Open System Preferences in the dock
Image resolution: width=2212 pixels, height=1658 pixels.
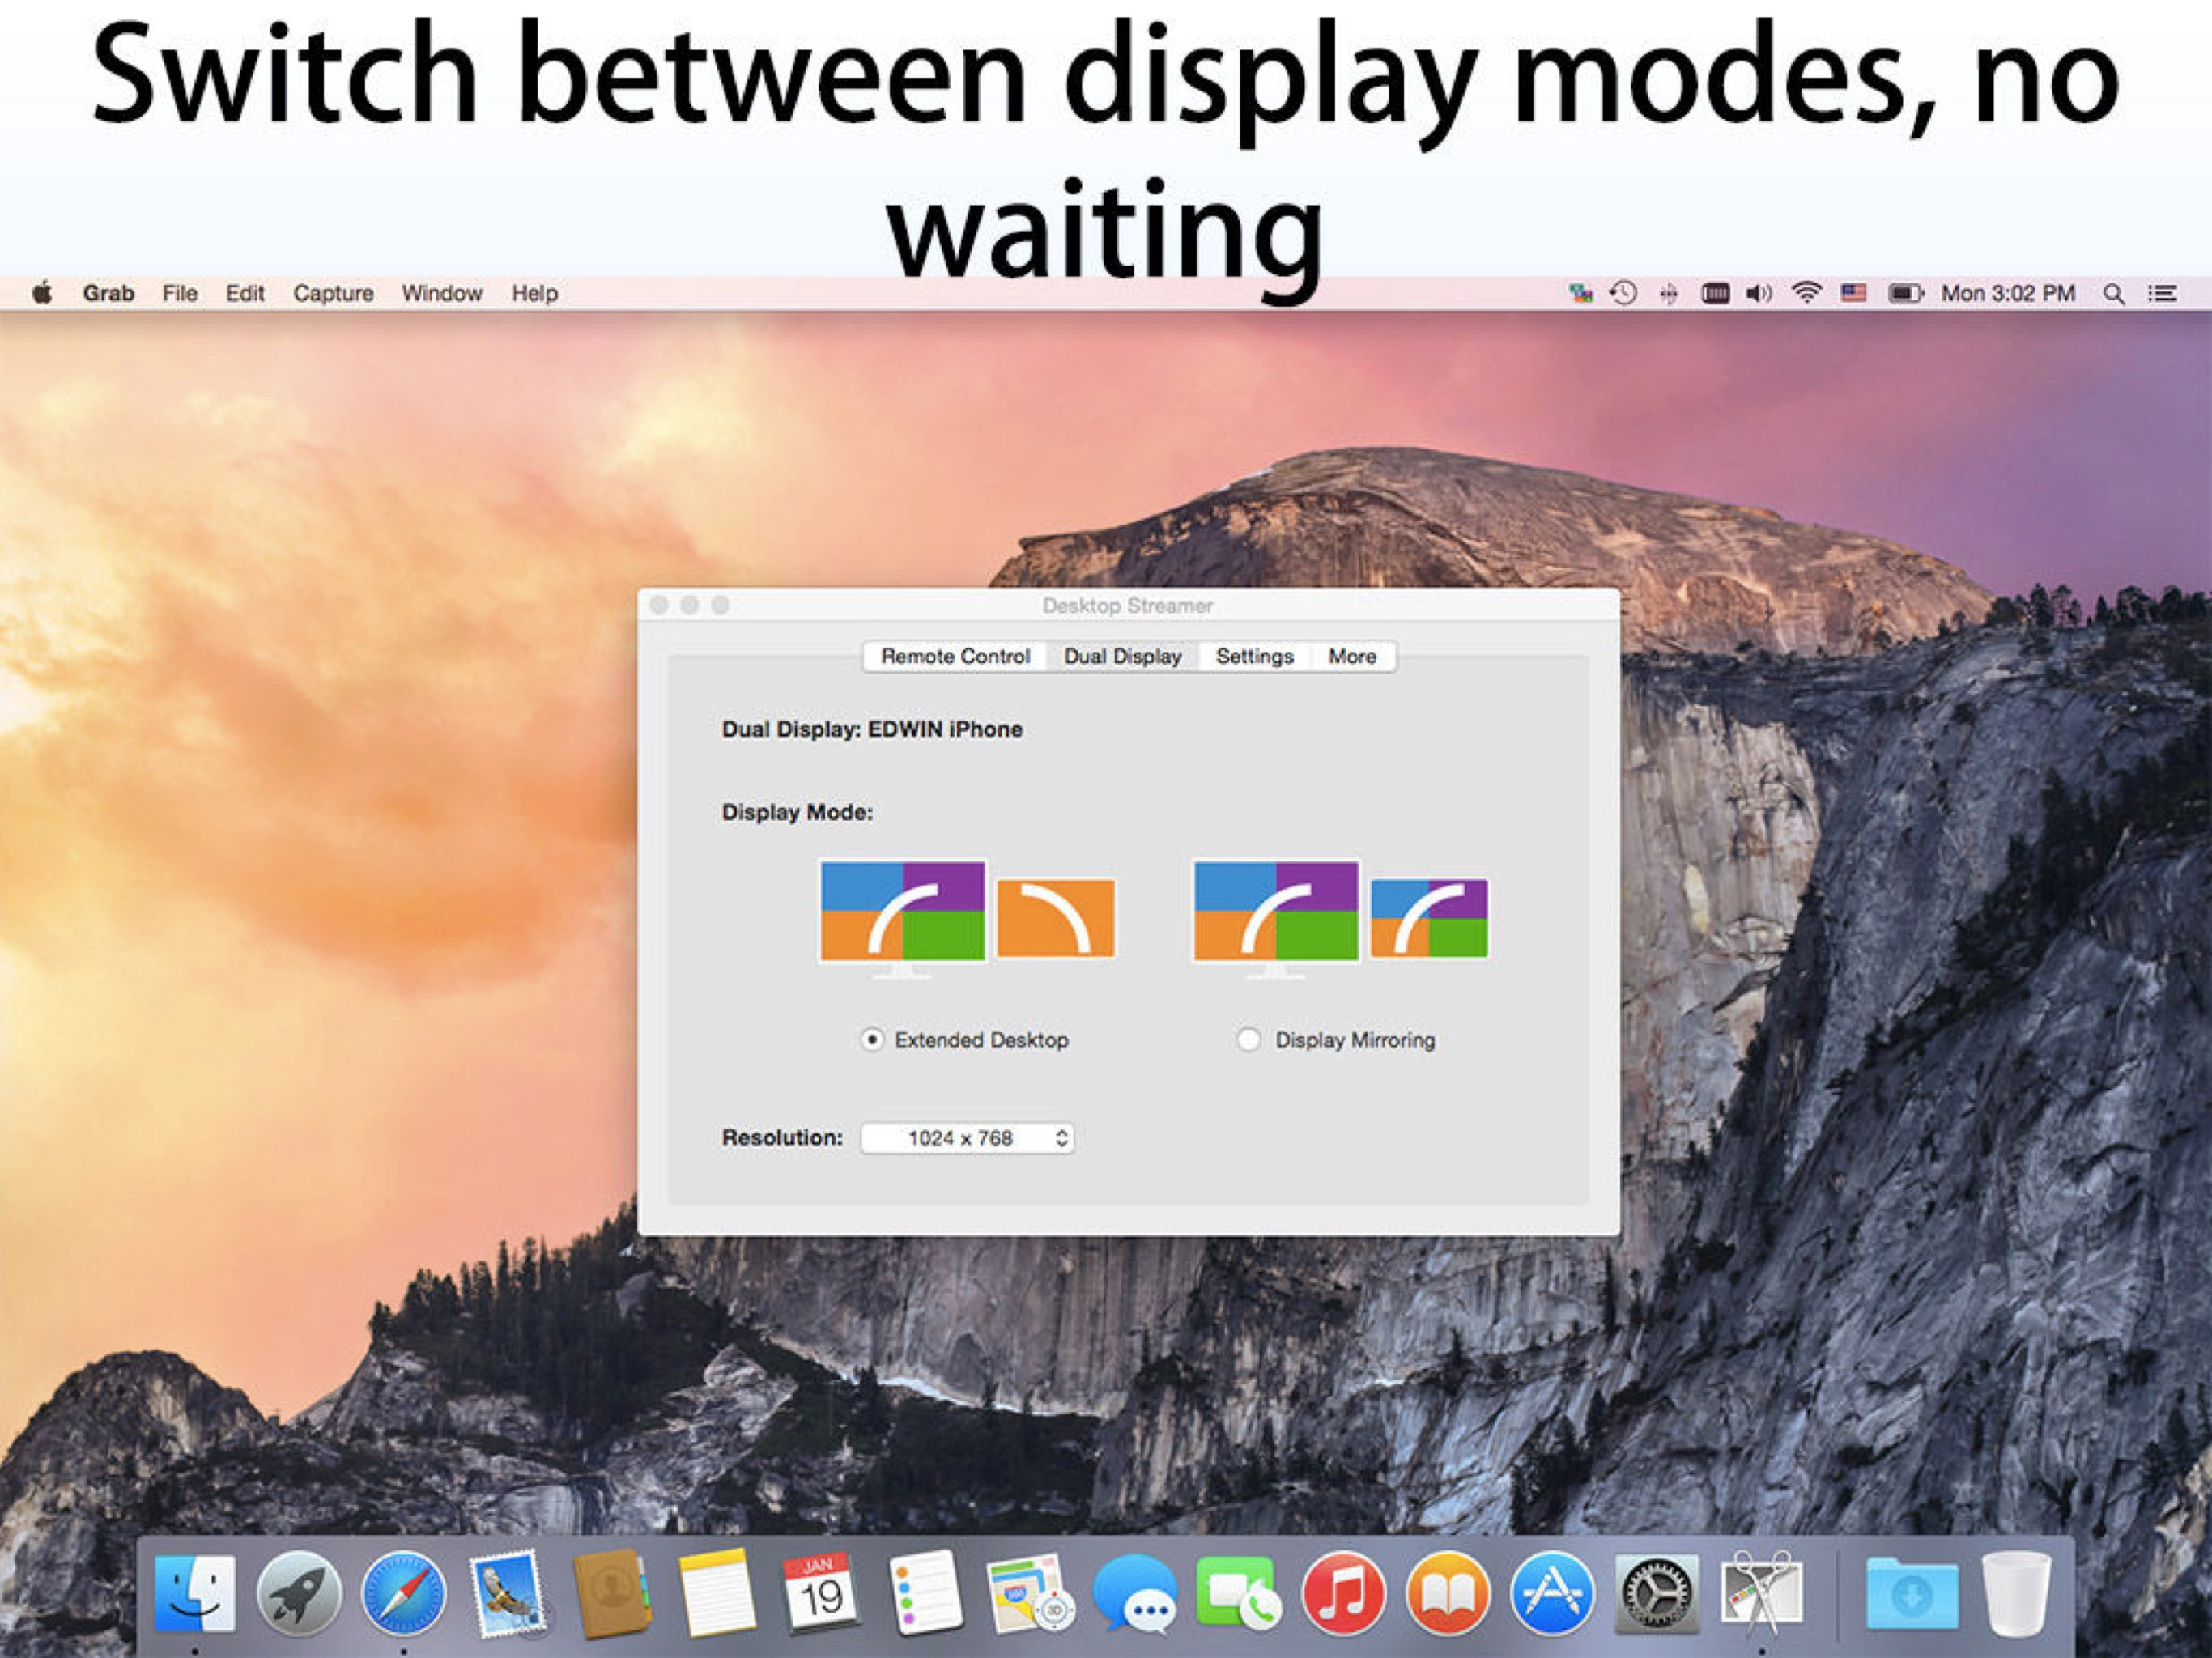tap(1656, 1593)
